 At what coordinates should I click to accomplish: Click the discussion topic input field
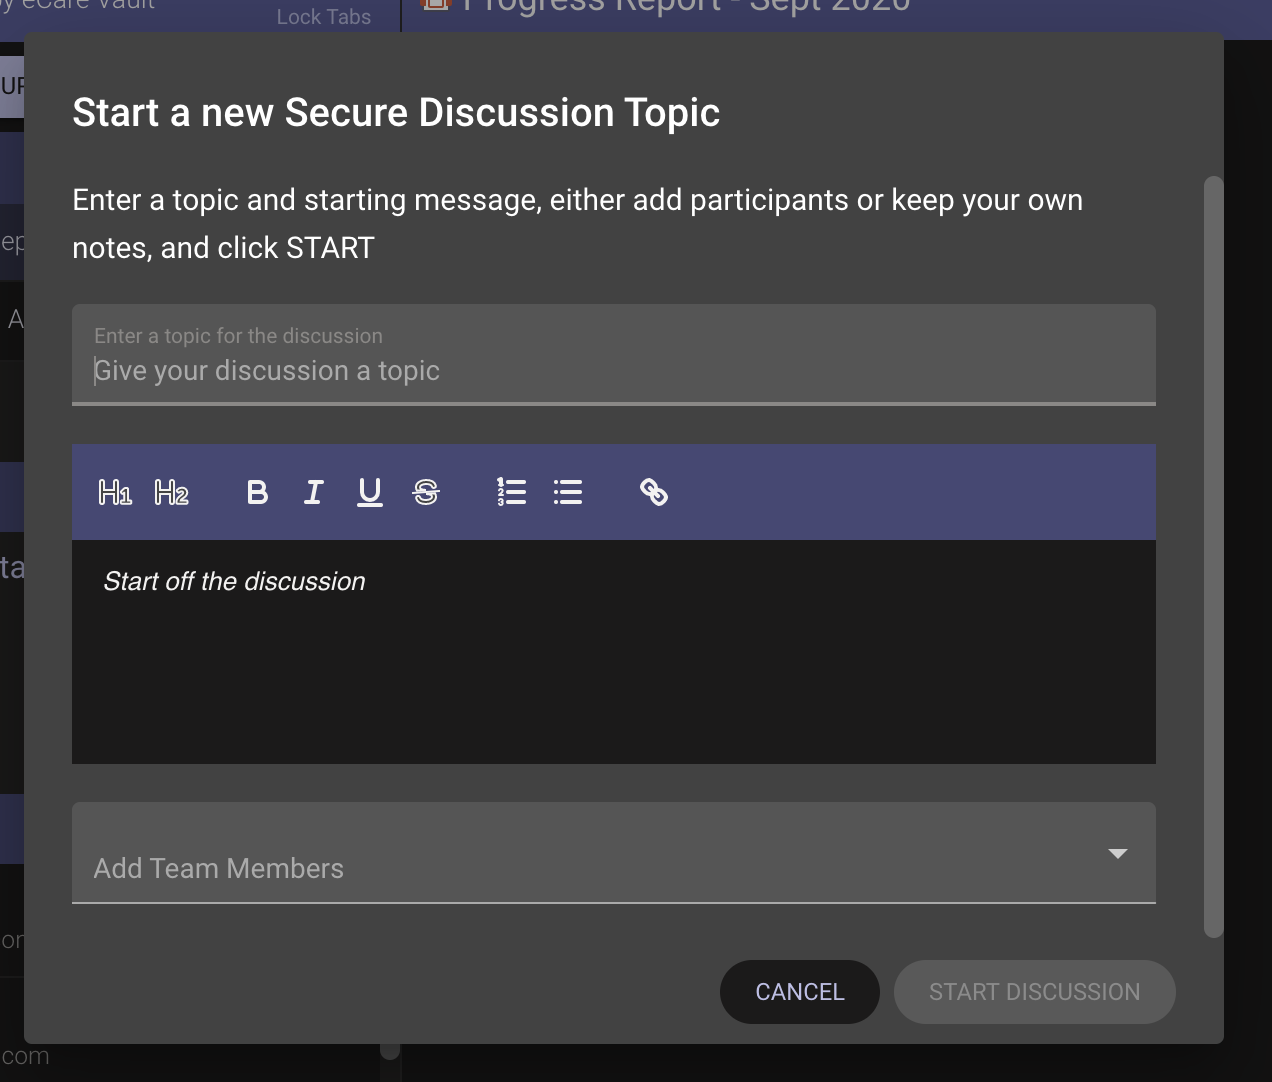(612, 370)
